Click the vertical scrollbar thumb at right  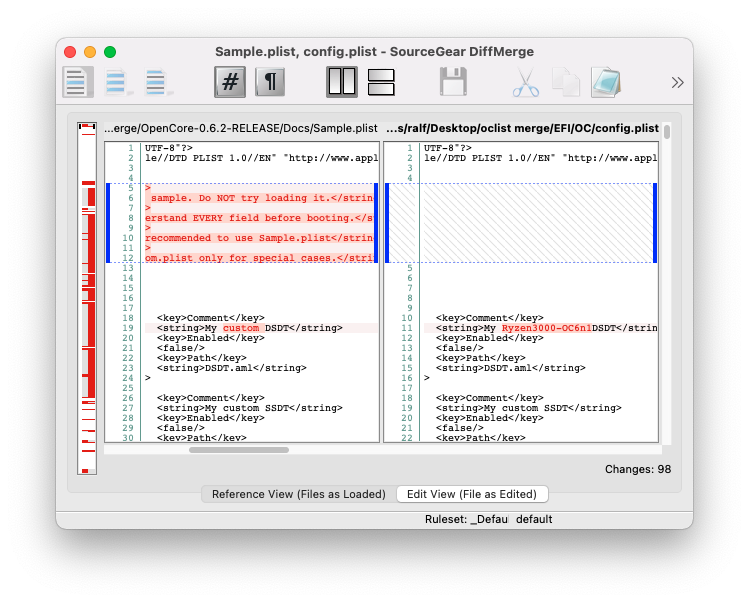click(666, 131)
